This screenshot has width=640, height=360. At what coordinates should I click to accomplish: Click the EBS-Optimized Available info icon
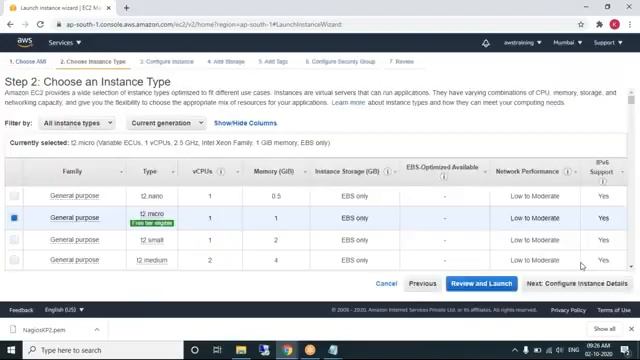444,177
